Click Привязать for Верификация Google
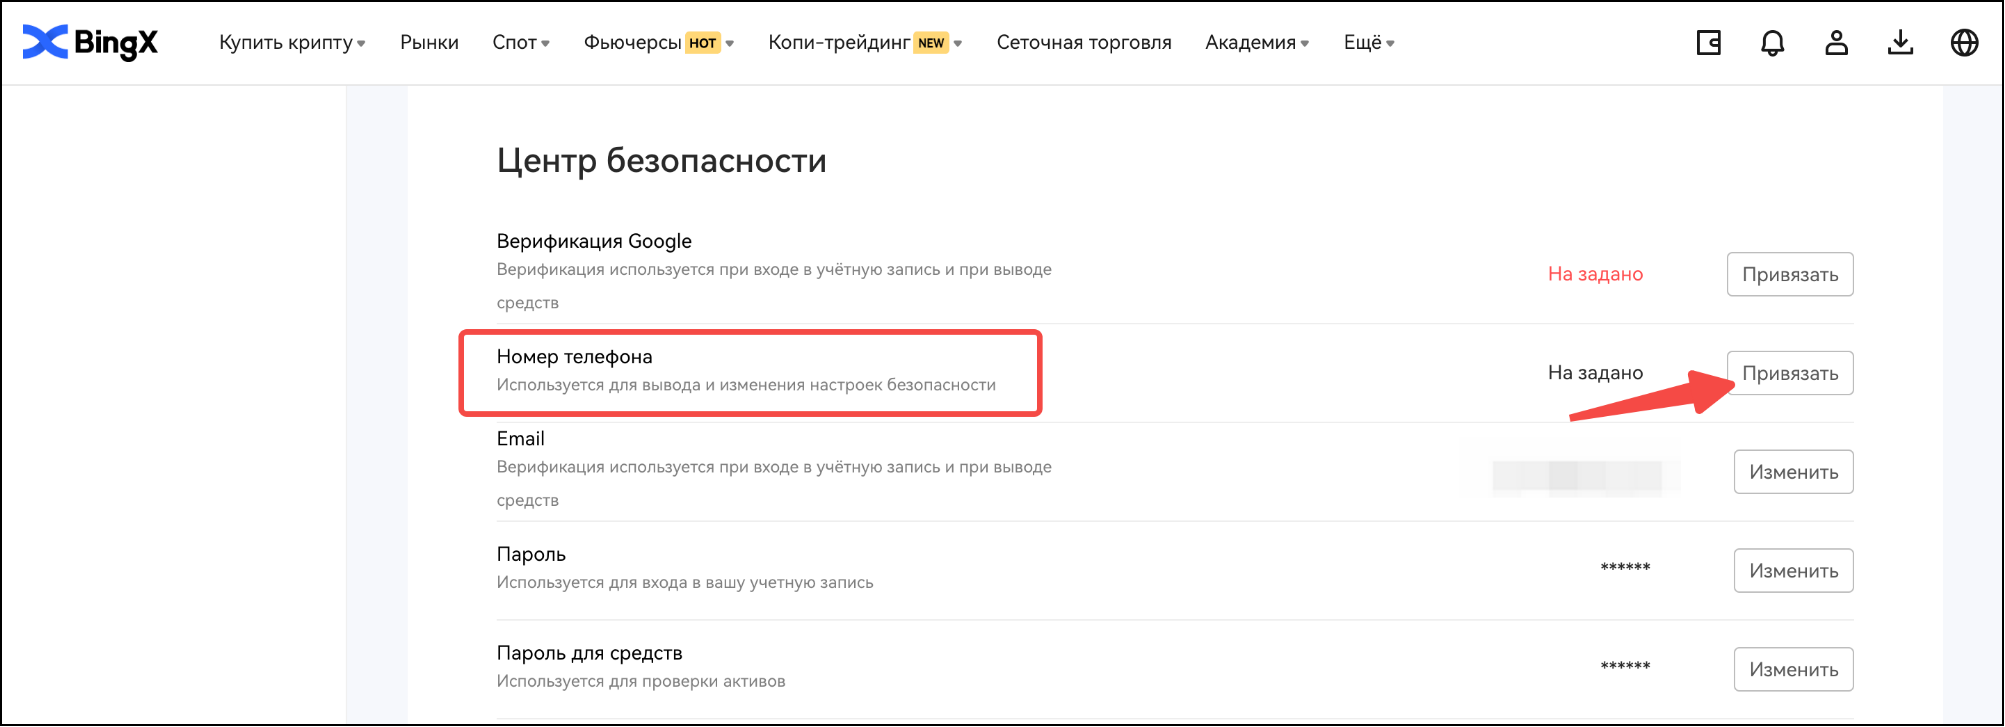 coord(1789,274)
